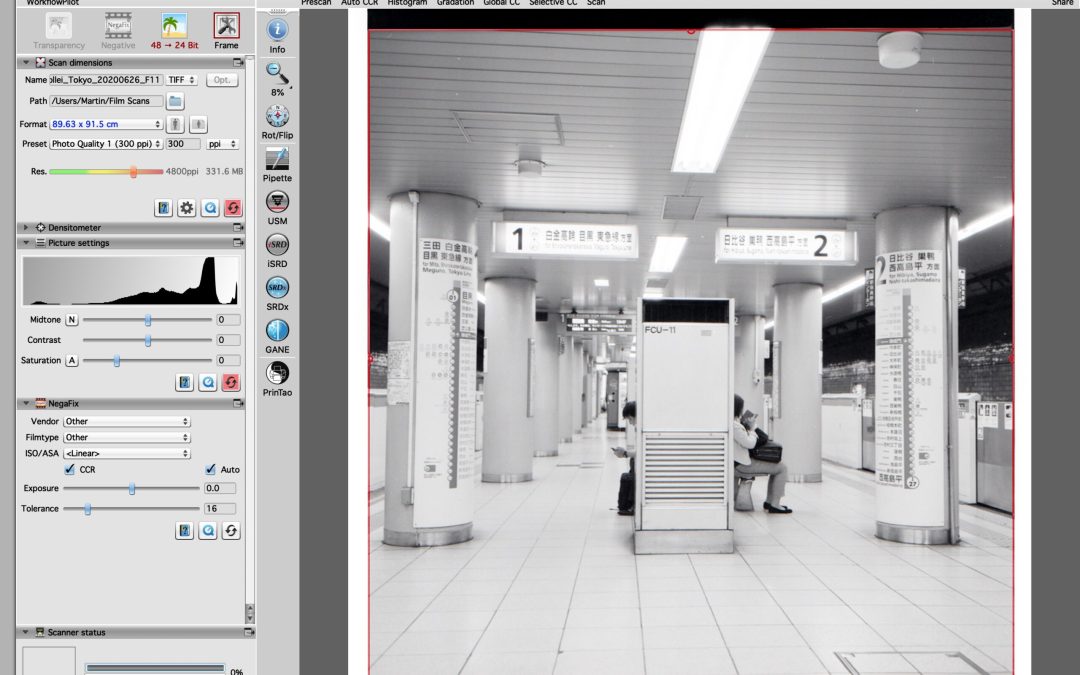Toggle the Midtone N button

72,320
